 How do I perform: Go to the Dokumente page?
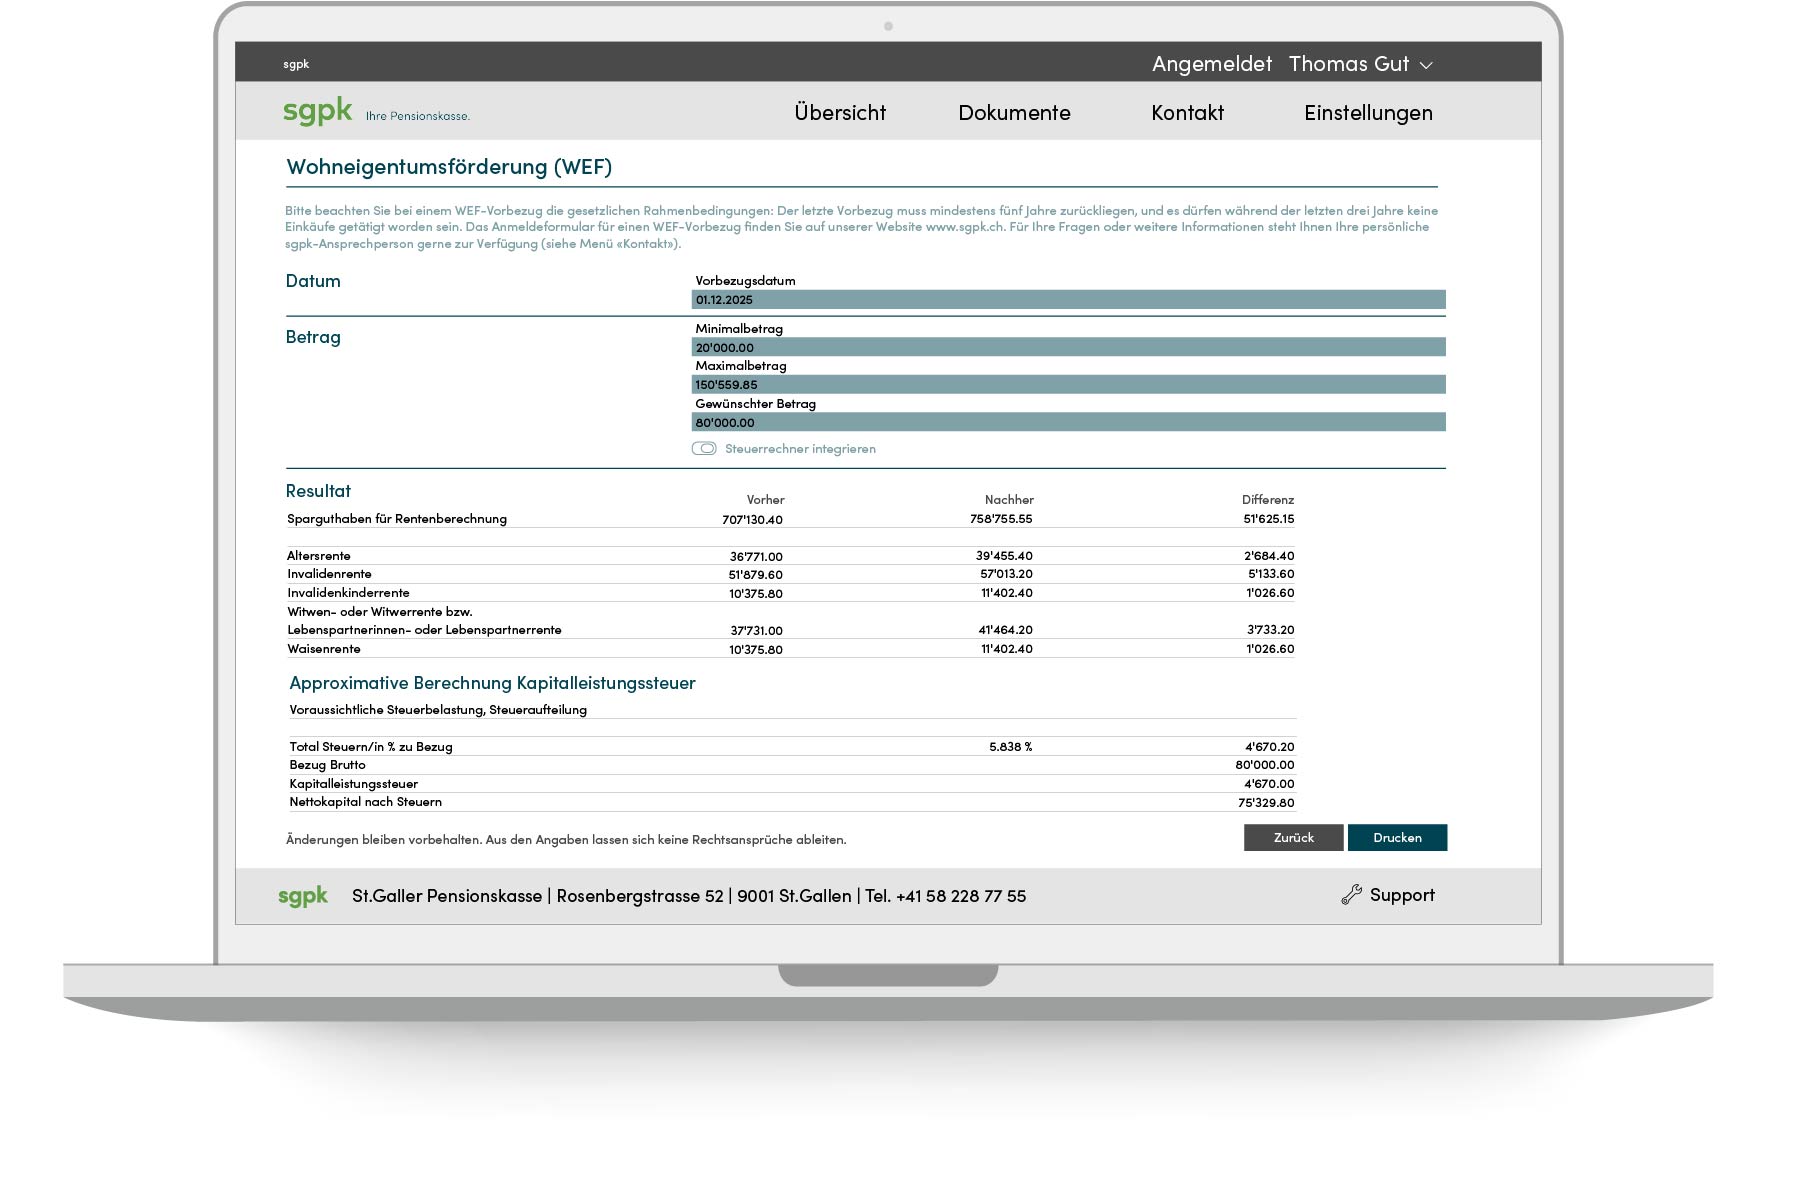[1014, 113]
